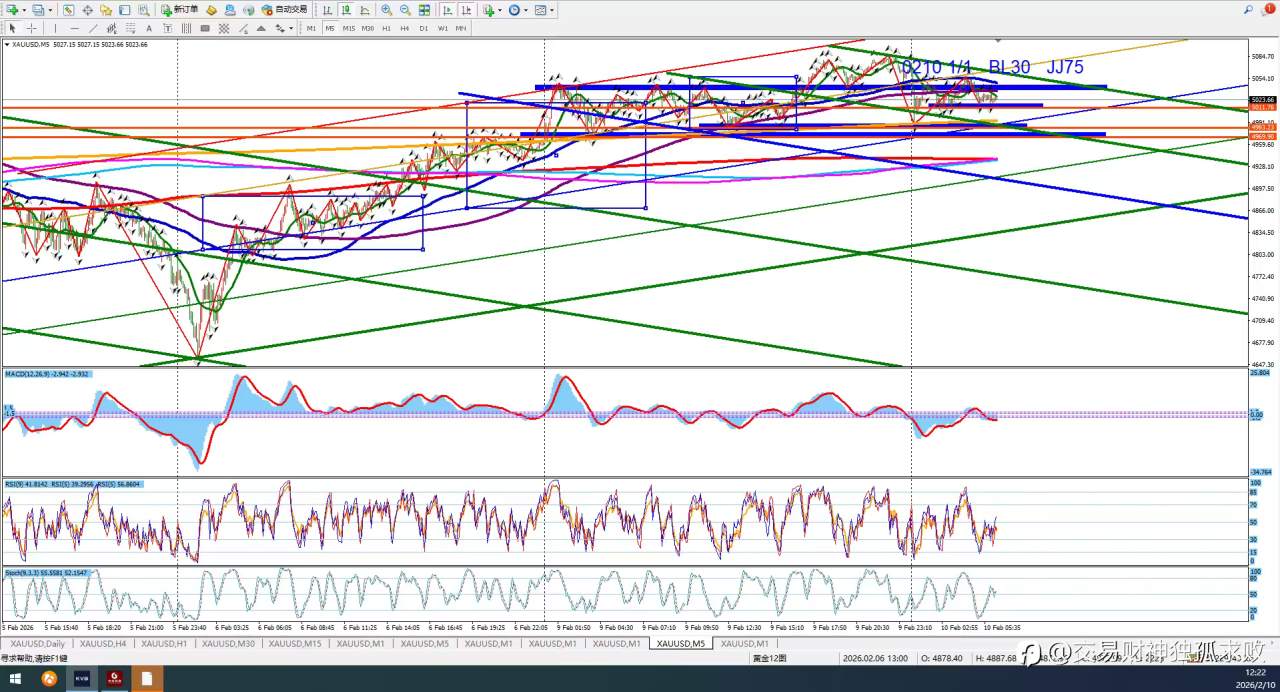Click the 新订单 new order button
This screenshot has width=1280, height=692.
179,10
